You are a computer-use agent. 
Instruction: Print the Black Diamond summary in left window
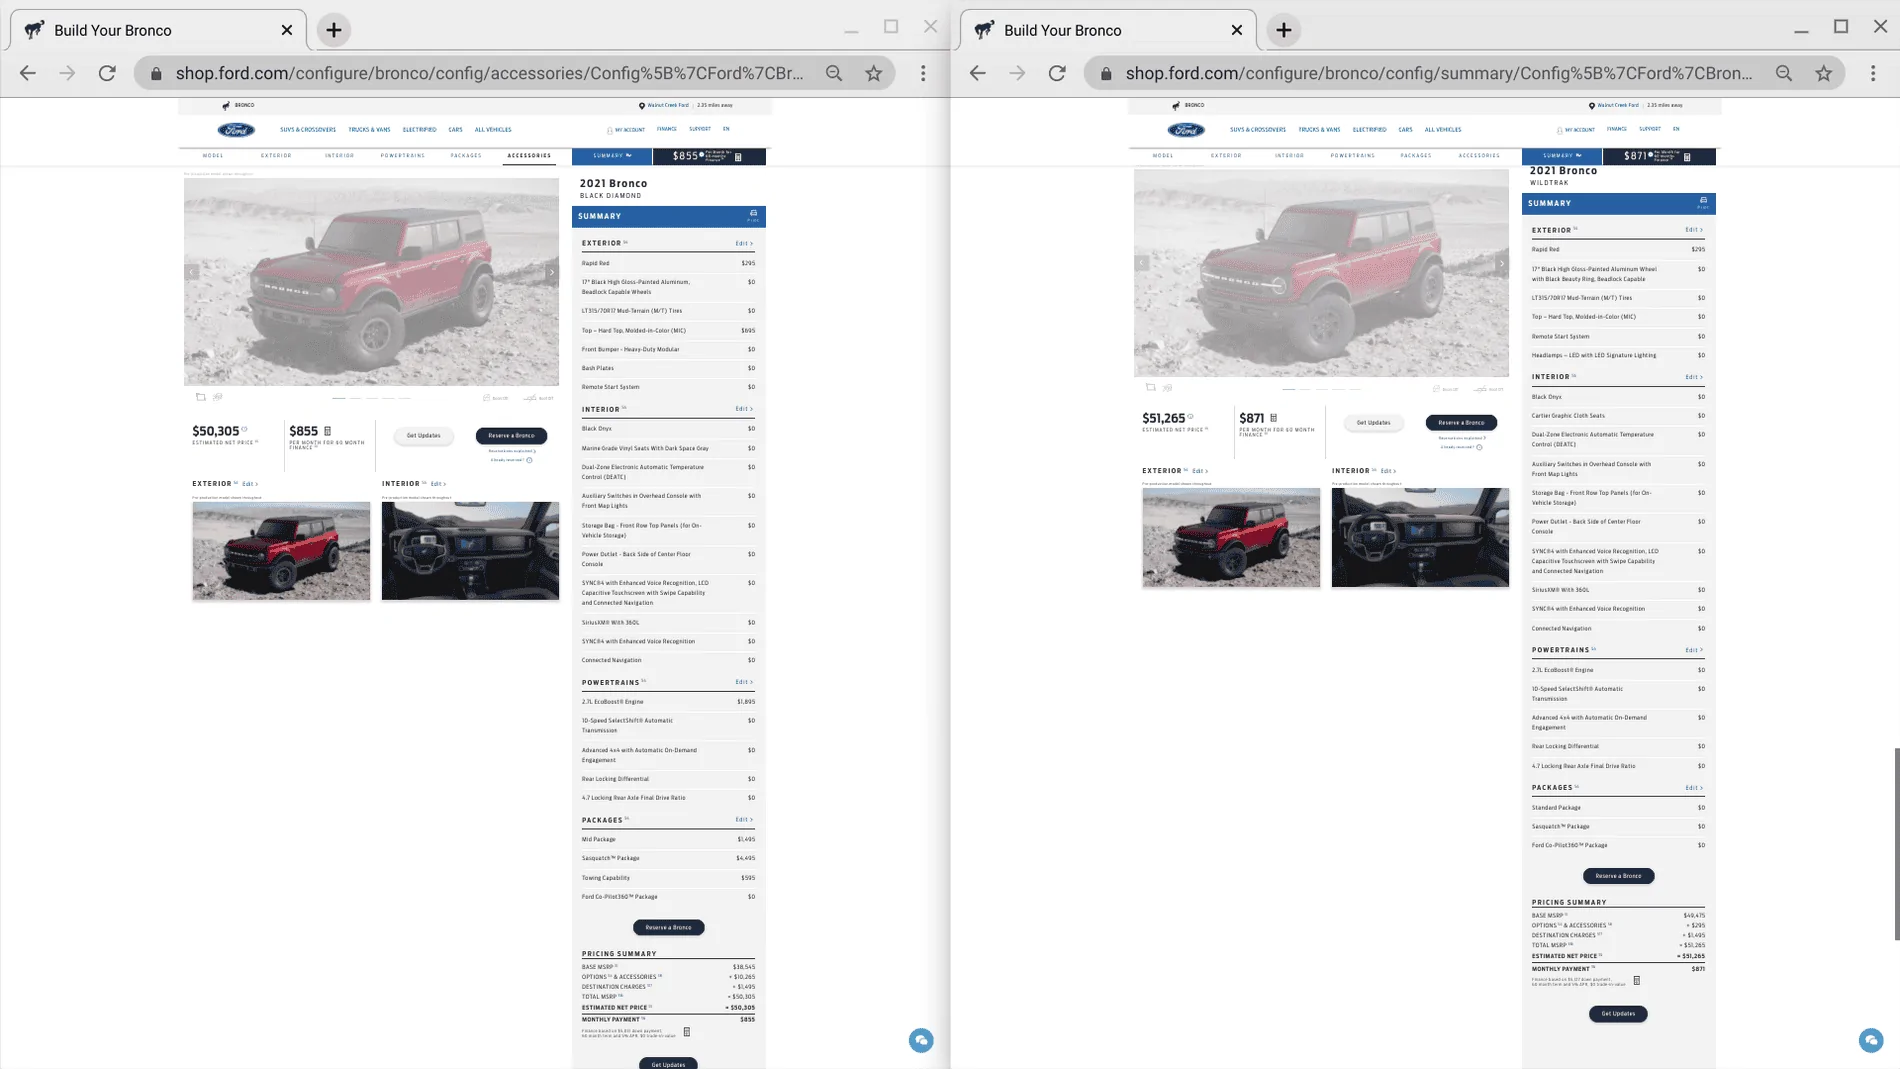(753, 215)
